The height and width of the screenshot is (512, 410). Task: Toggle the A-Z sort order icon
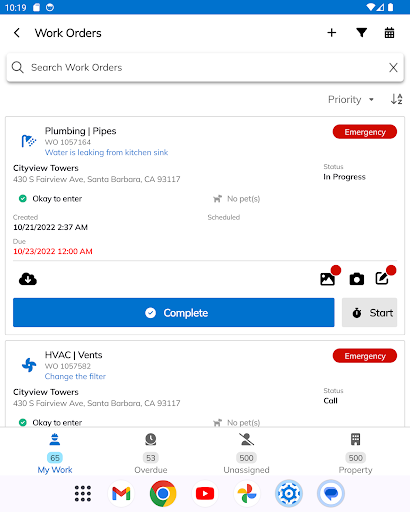(x=396, y=99)
